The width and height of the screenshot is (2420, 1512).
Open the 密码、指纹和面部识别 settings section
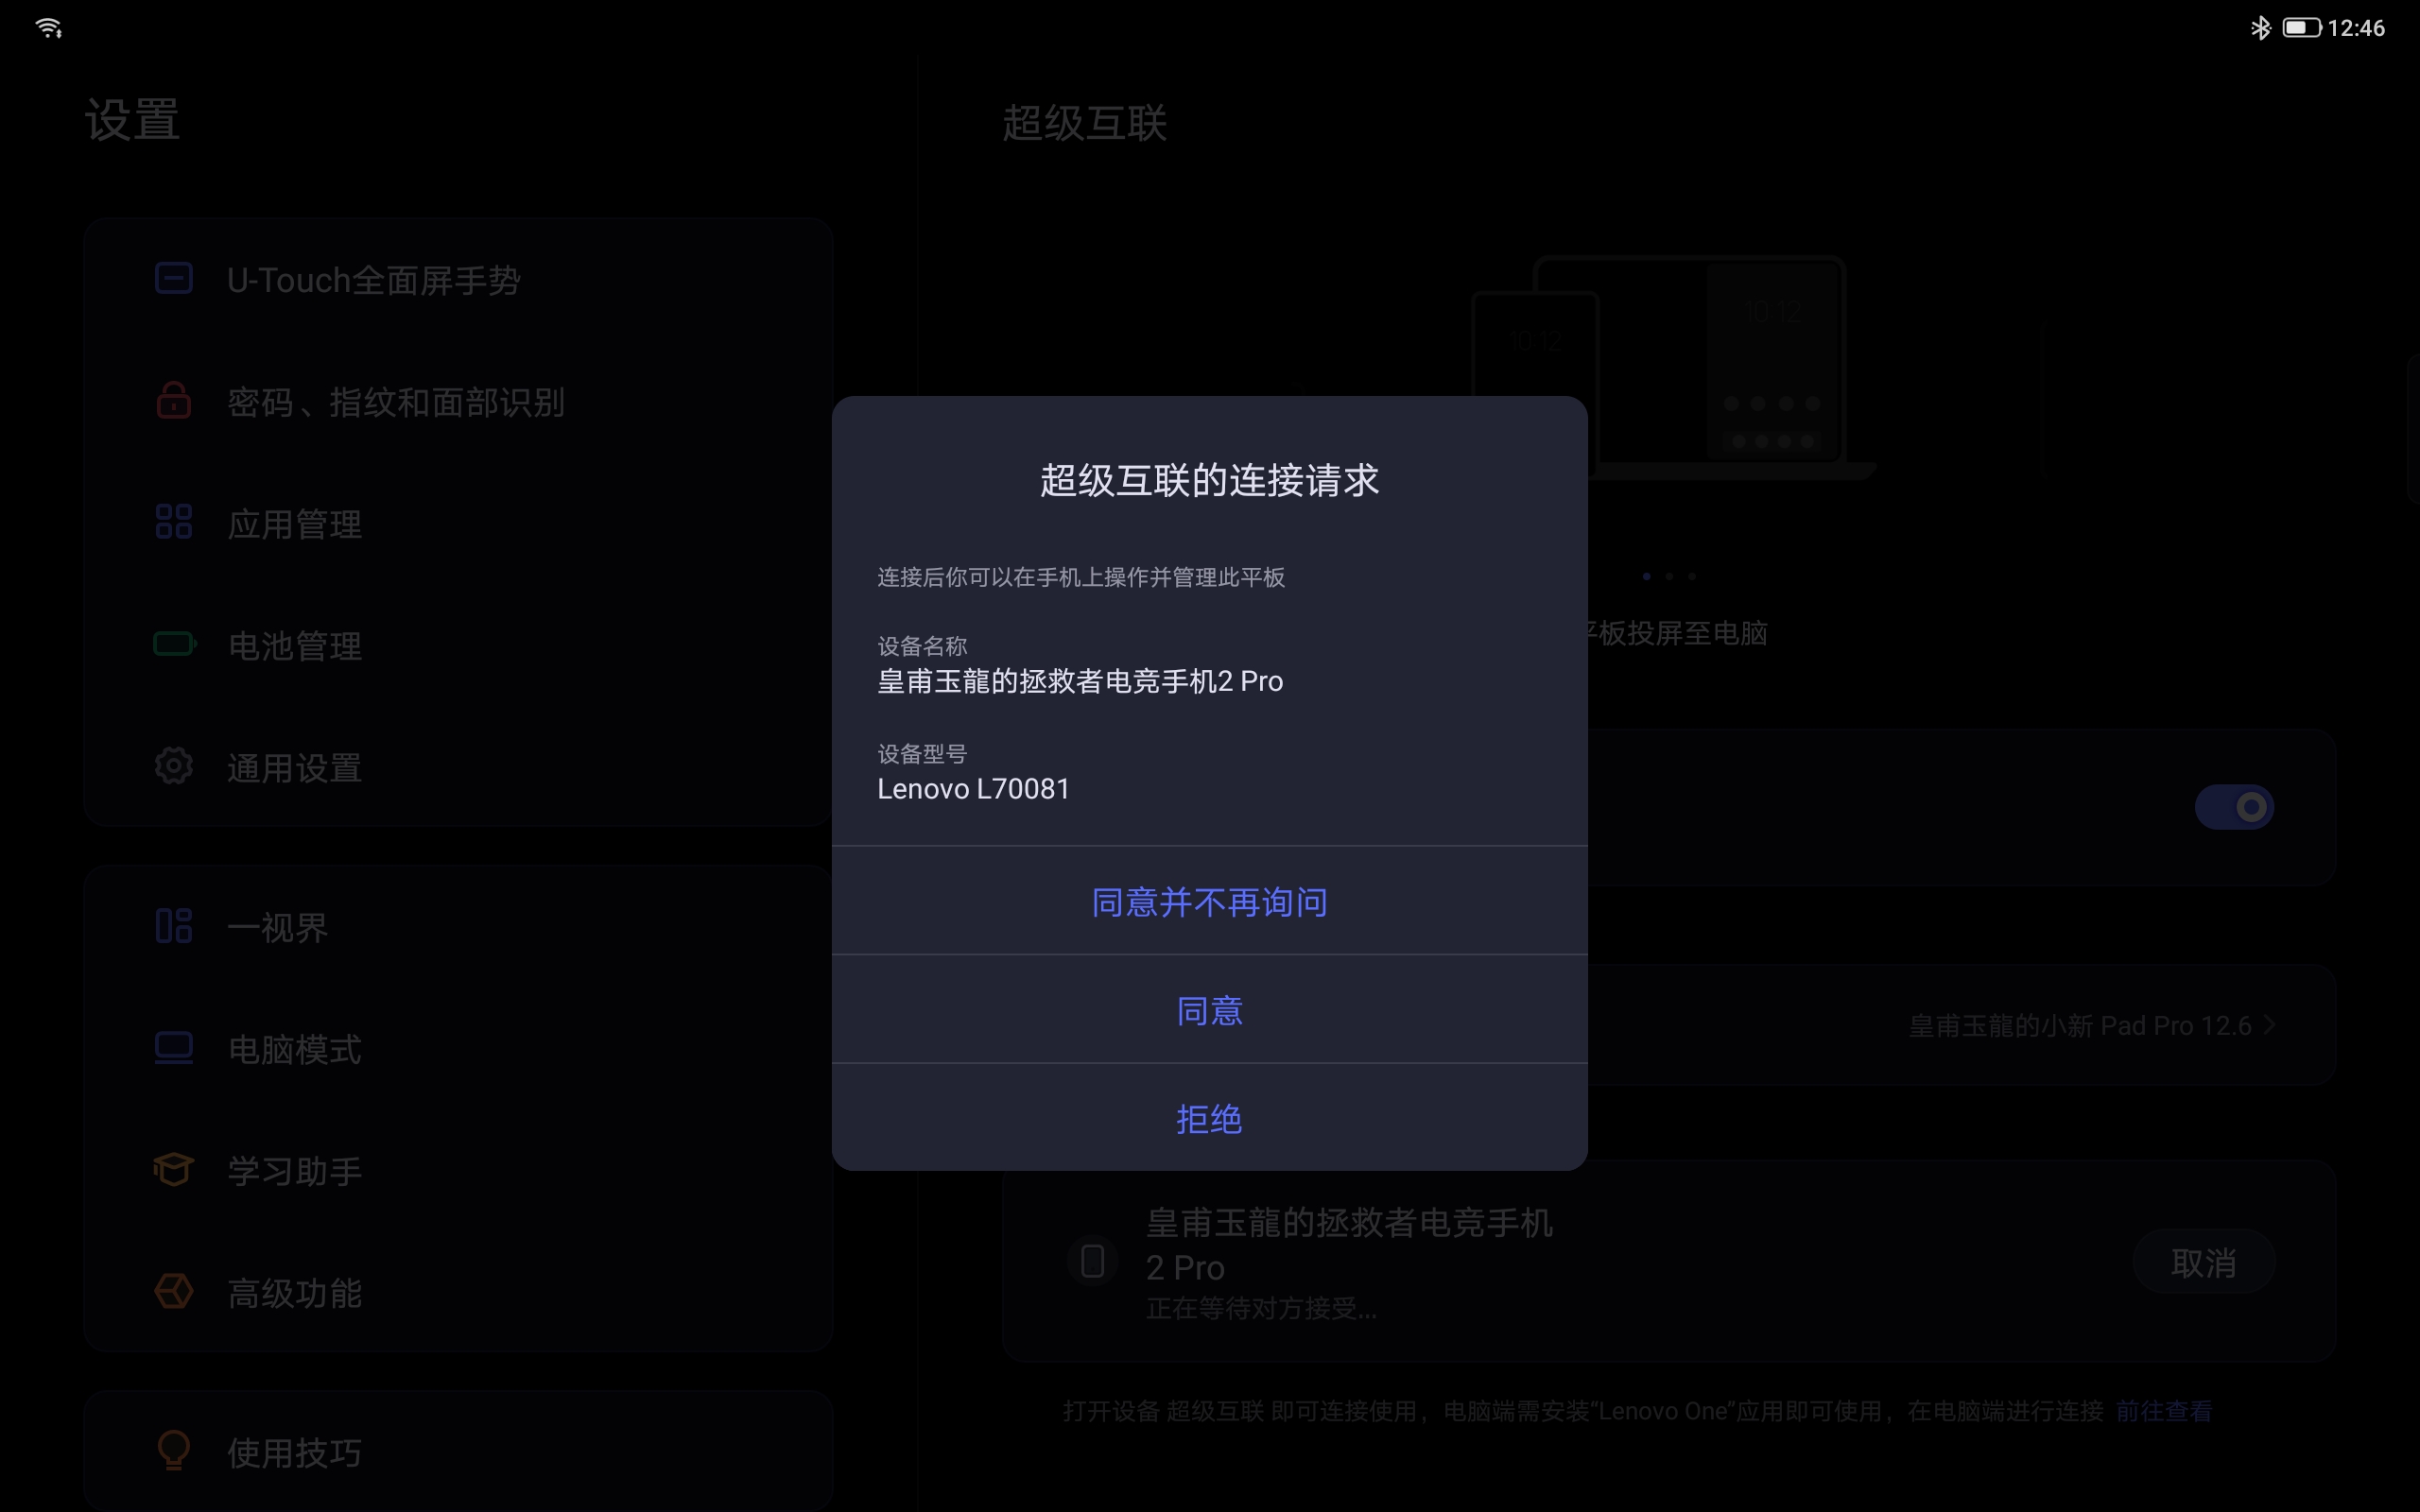pyautogui.click(x=396, y=402)
